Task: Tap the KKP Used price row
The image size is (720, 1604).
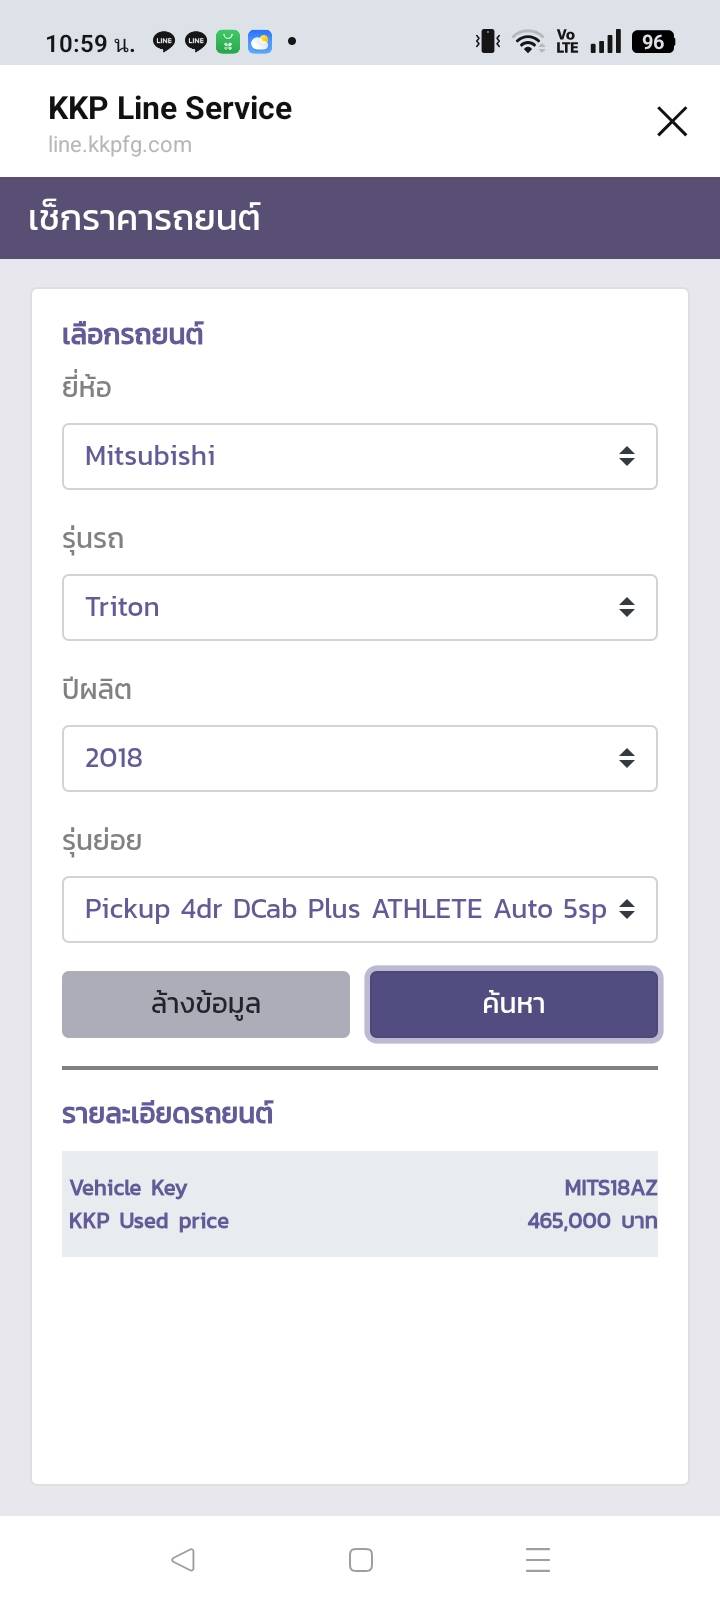Action: [x=360, y=1221]
